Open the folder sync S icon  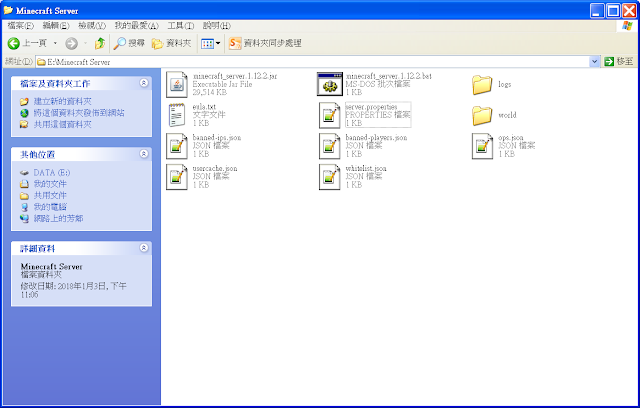(235, 43)
